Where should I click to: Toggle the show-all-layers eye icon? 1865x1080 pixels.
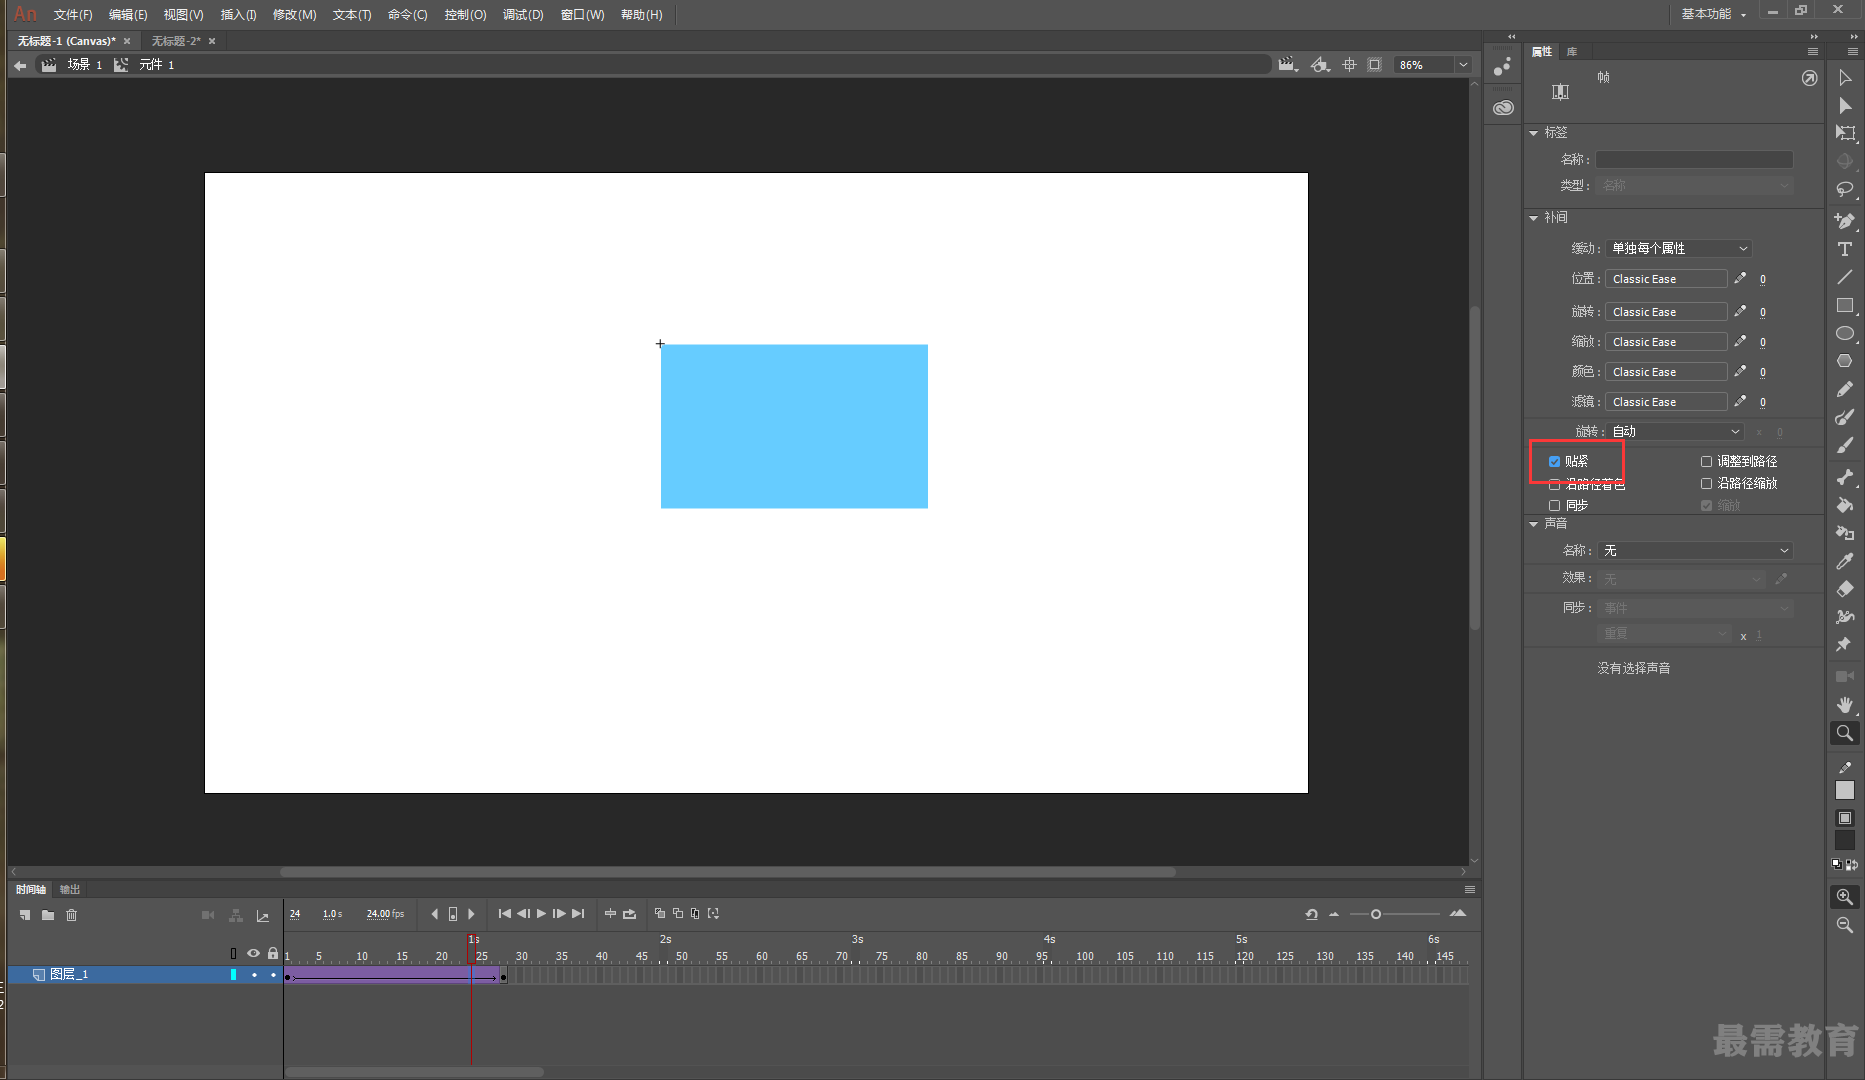pos(253,953)
